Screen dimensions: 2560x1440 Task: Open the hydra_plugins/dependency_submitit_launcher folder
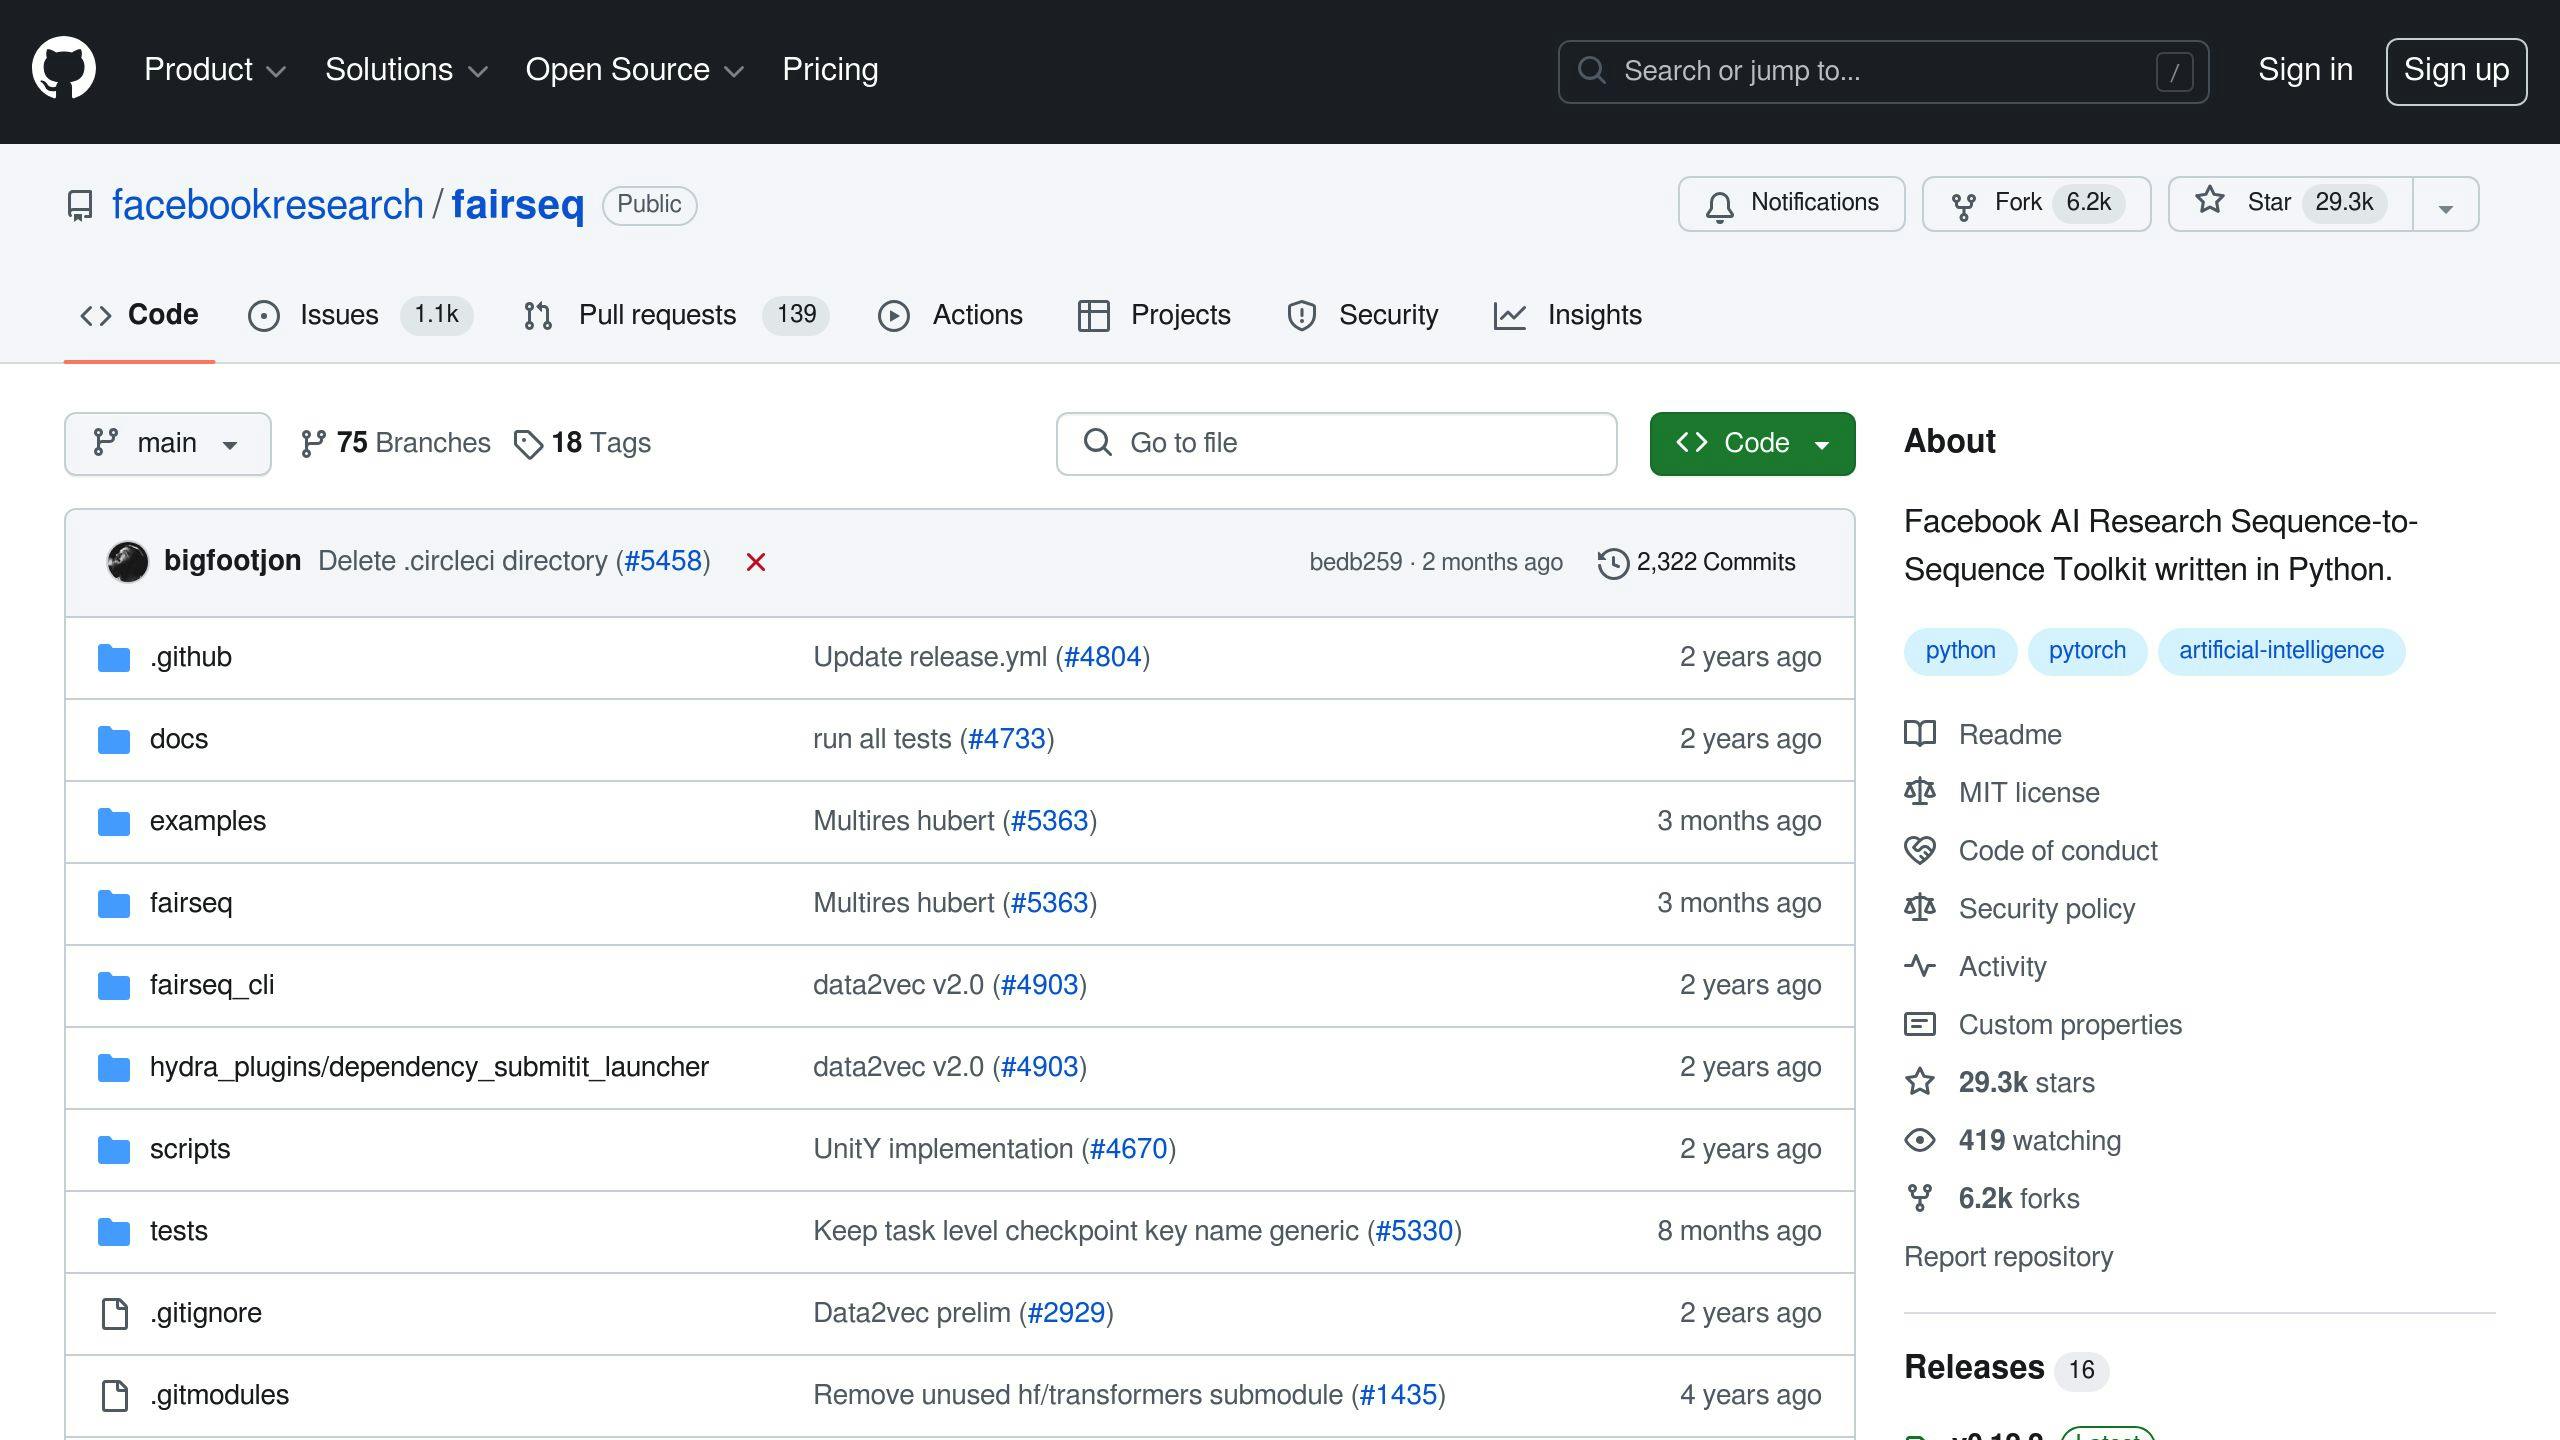429,1067
